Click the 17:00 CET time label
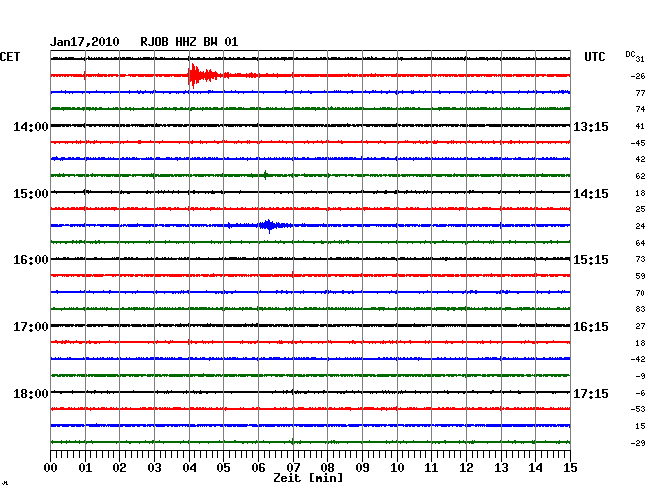Screen dimensions: 650x494 click(x=31, y=327)
